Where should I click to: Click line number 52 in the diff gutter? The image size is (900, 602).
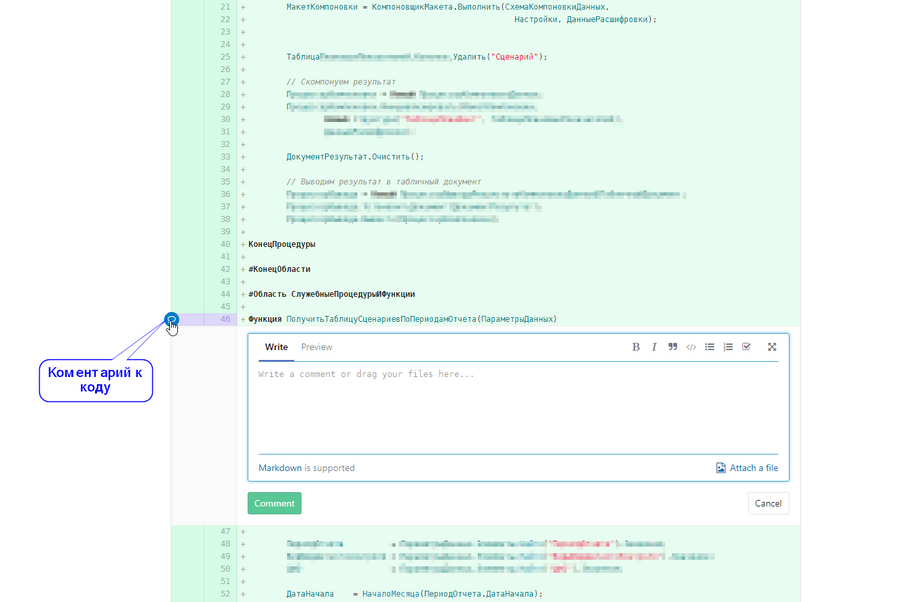click(225, 594)
